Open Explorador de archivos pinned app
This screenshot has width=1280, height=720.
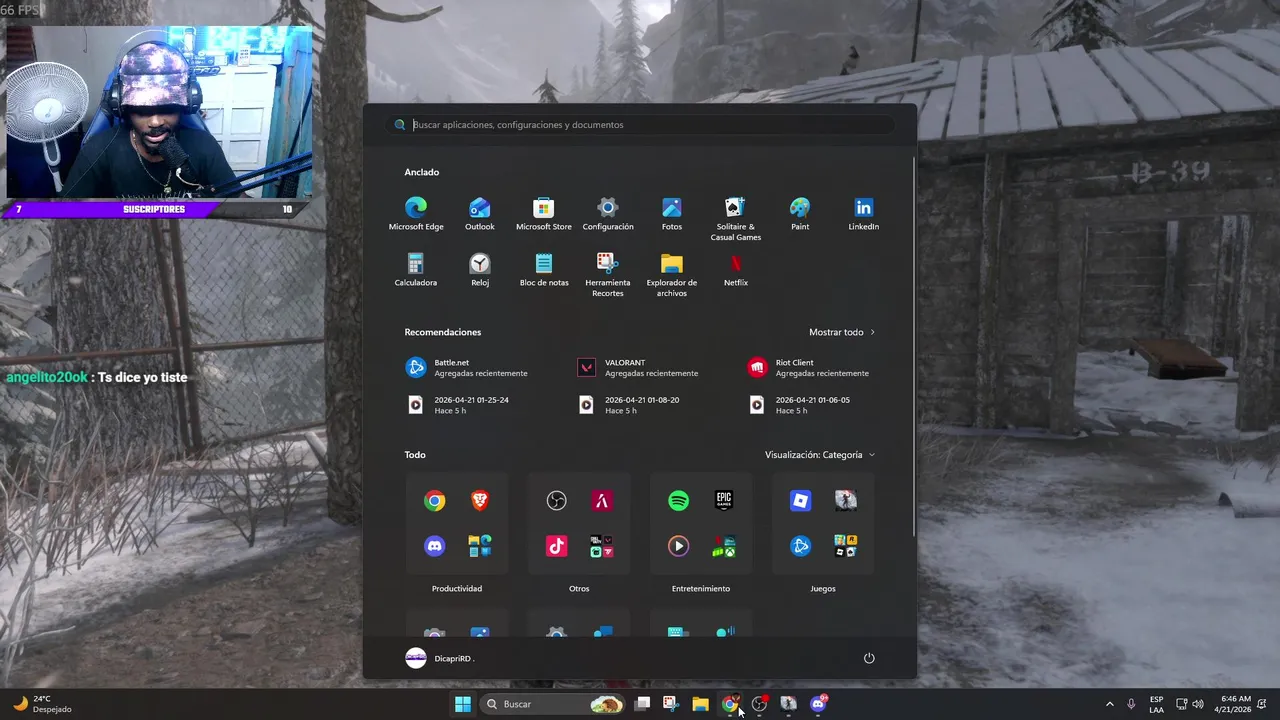click(672, 275)
